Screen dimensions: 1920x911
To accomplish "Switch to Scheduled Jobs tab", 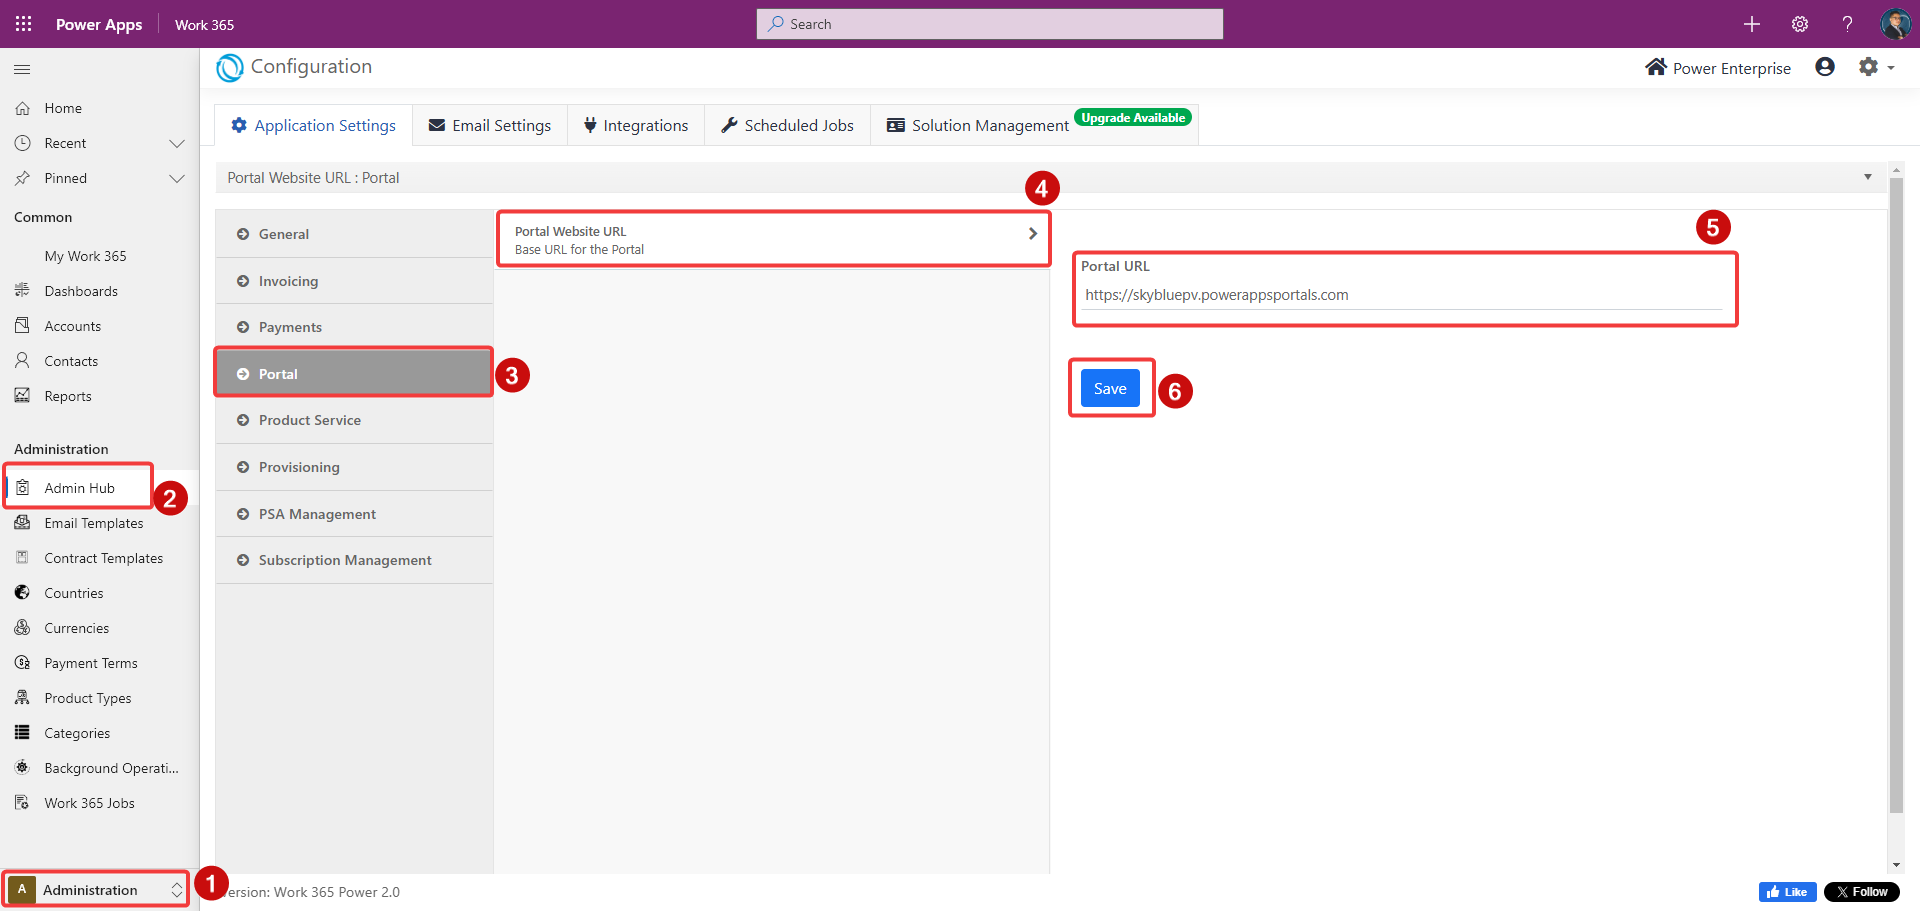I will (x=787, y=125).
